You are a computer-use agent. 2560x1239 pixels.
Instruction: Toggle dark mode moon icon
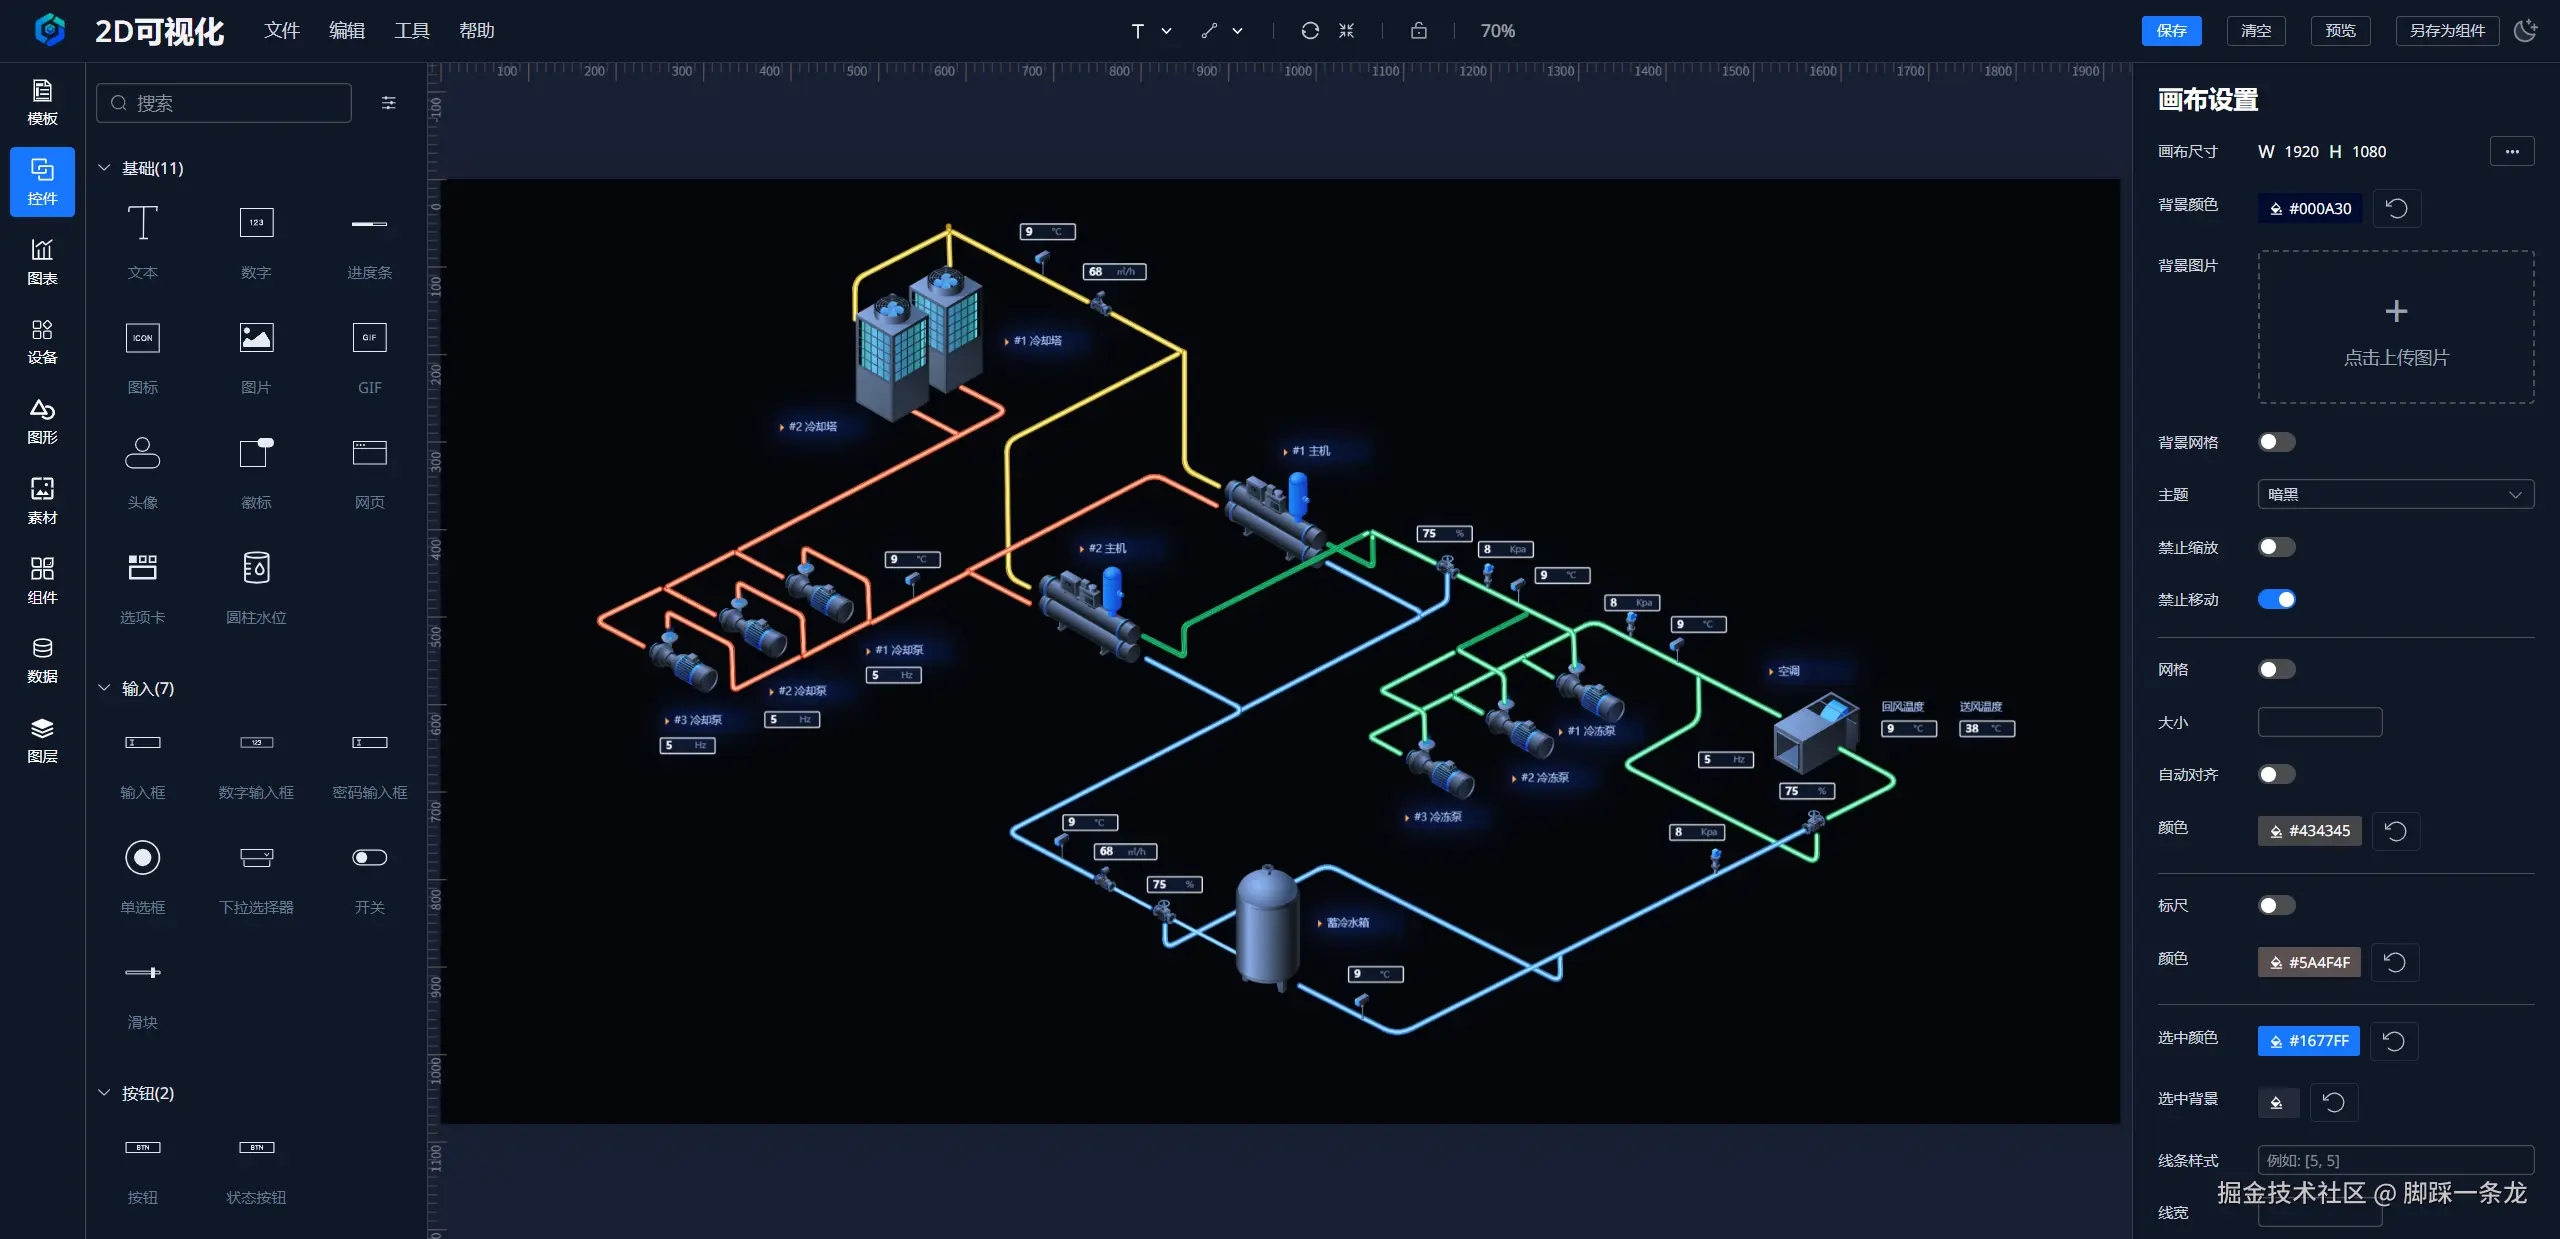pyautogui.click(x=2525, y=31)
